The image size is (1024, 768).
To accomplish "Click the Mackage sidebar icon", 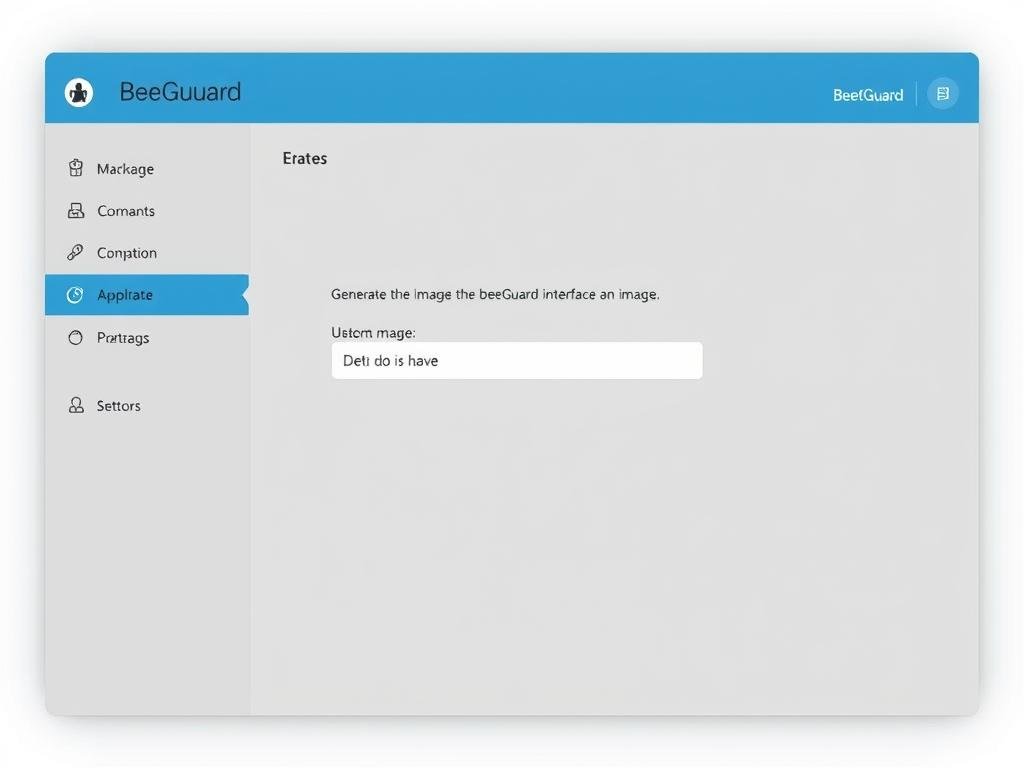I will [76, 168].
